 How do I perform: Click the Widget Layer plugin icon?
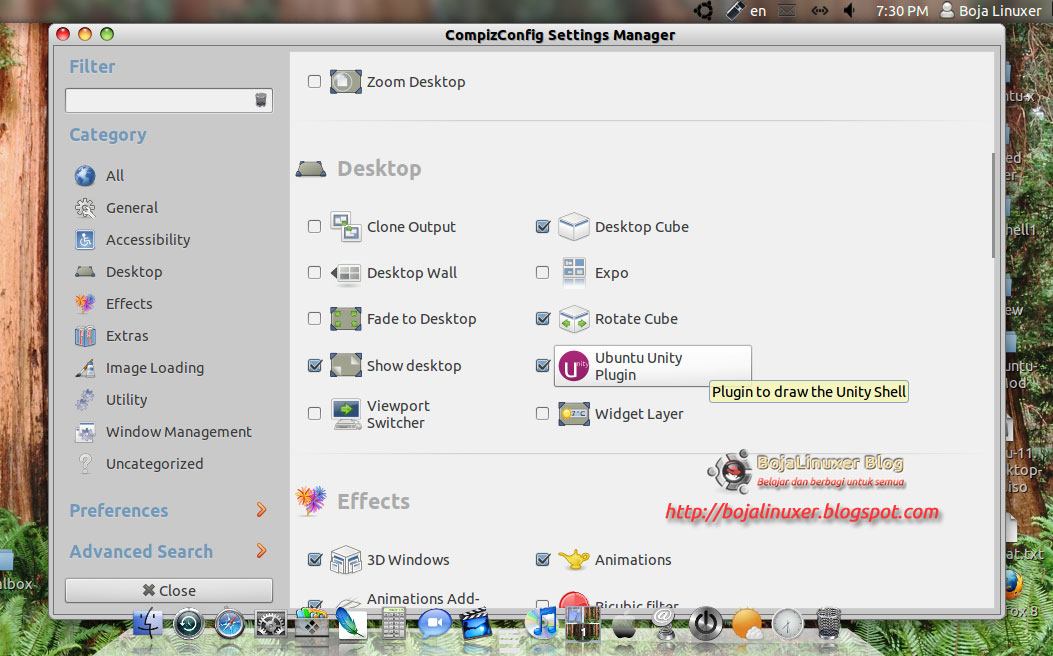pyautogui.click(x=573, y=413)
